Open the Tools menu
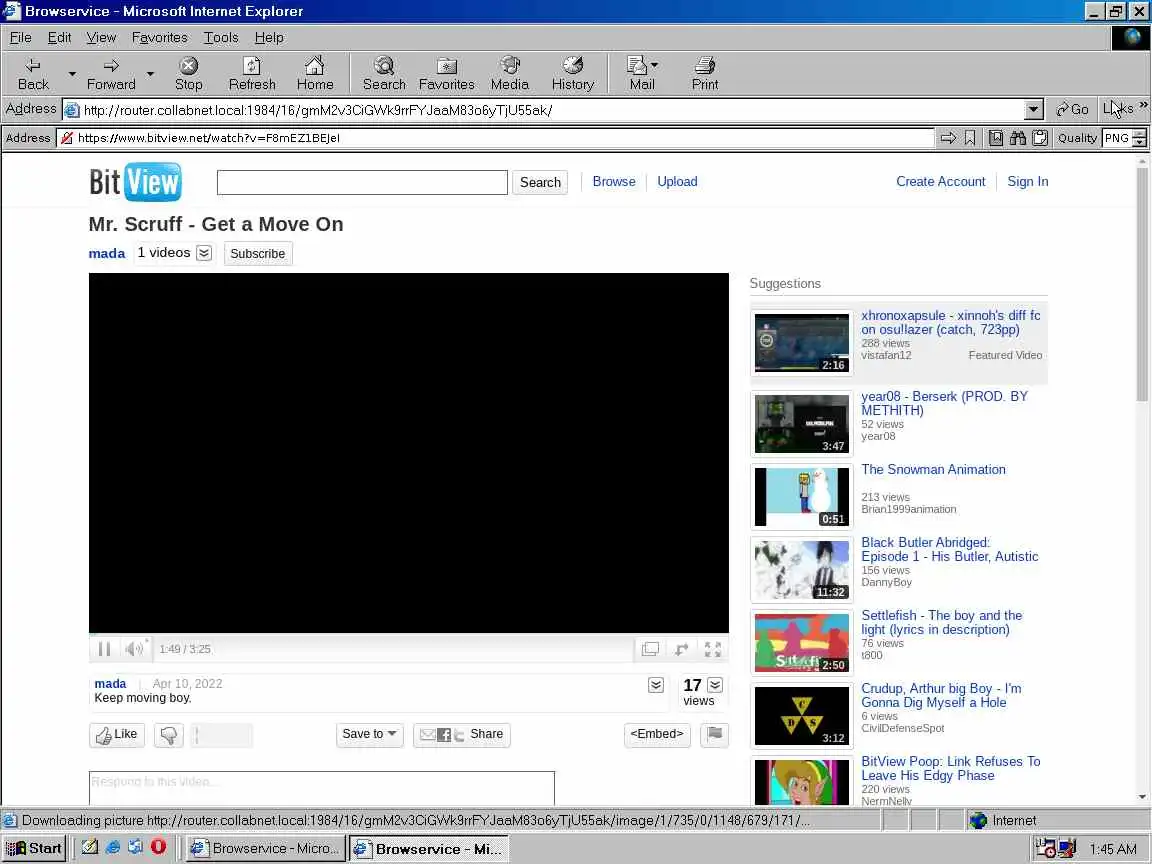The width and height of the screenshot is (1152, 864). (x=221, y=37)
